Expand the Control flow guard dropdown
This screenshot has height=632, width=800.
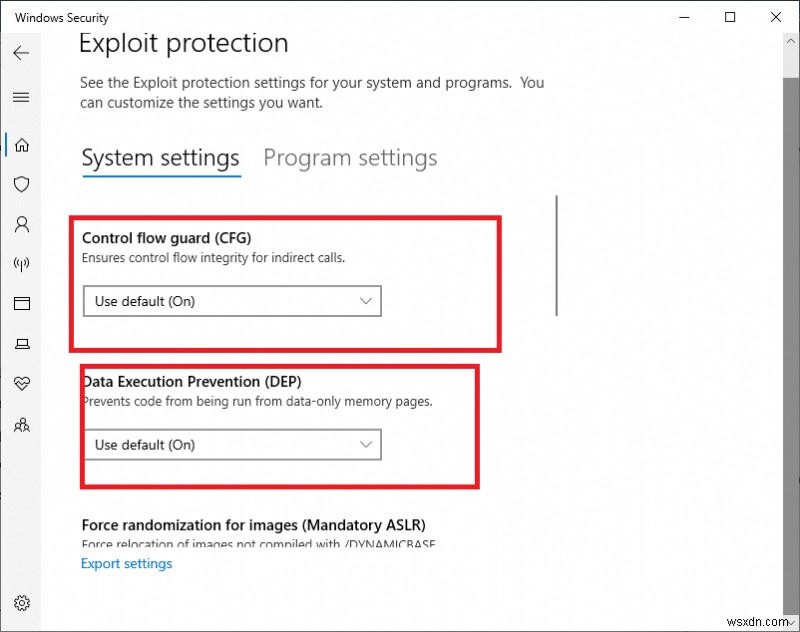click(232, 301)
